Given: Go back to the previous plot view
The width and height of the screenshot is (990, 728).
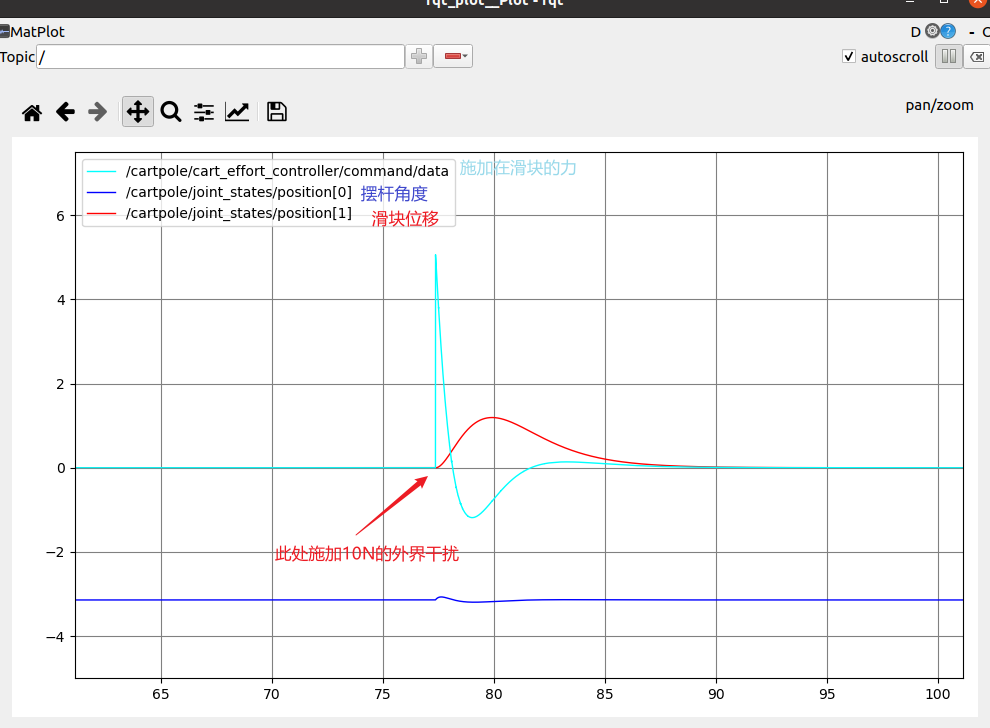Looking at the screenshot, I should pos(65,112).
